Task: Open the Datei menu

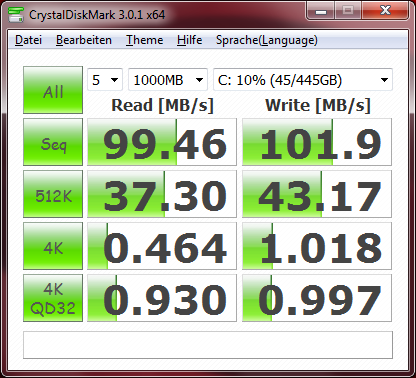Action: [x=29, y=40]
